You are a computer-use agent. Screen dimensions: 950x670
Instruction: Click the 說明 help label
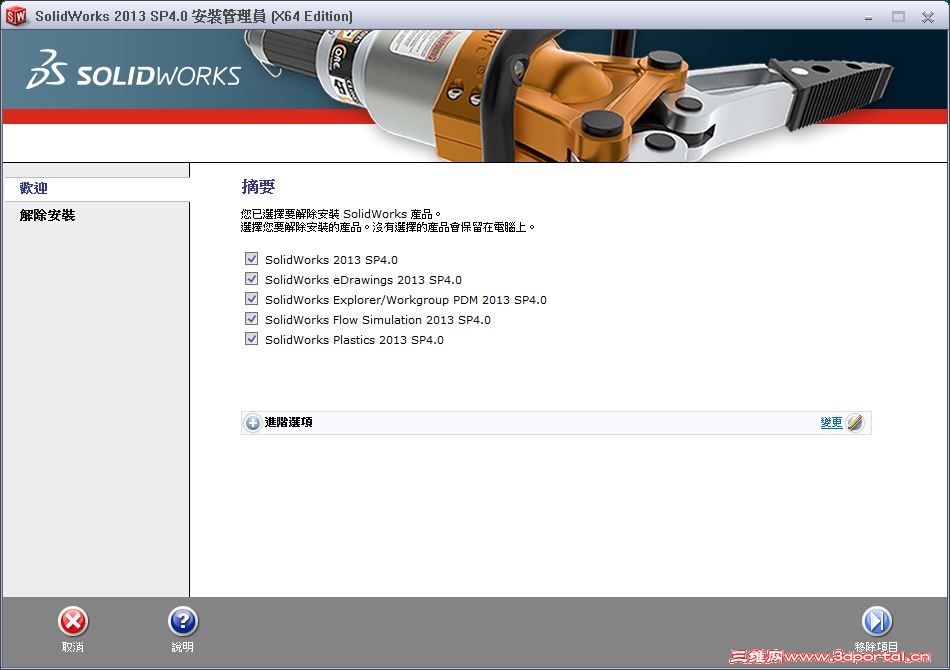[182, 647]
